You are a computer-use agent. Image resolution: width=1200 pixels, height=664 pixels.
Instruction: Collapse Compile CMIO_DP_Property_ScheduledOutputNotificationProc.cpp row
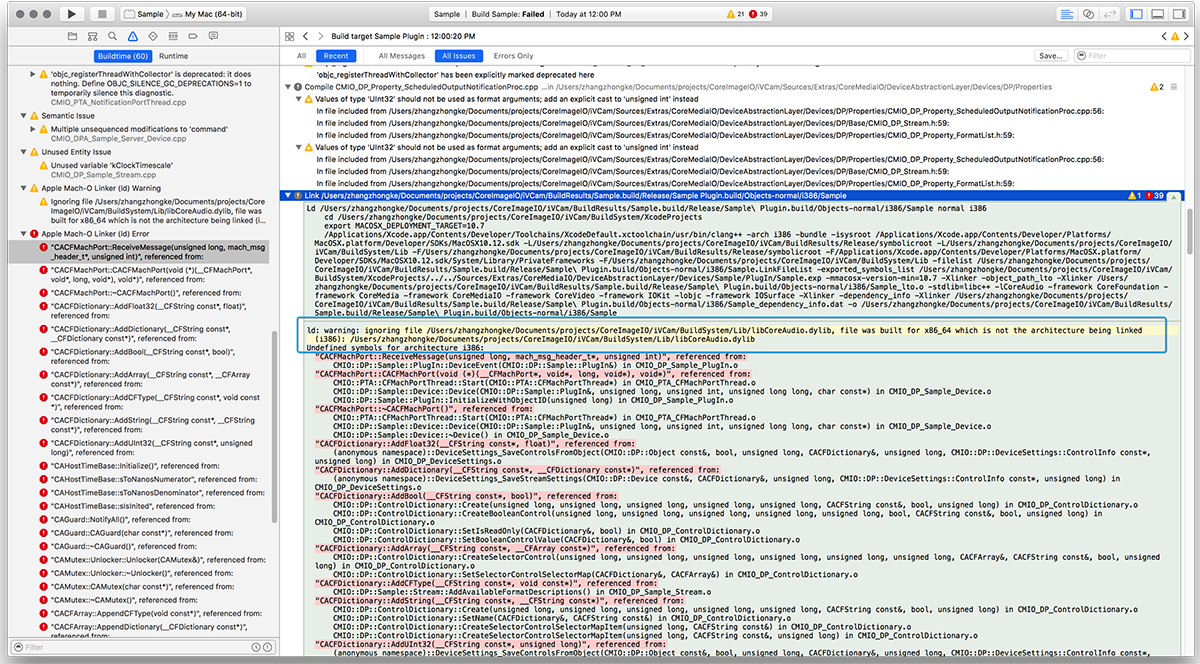coord(287,88)
